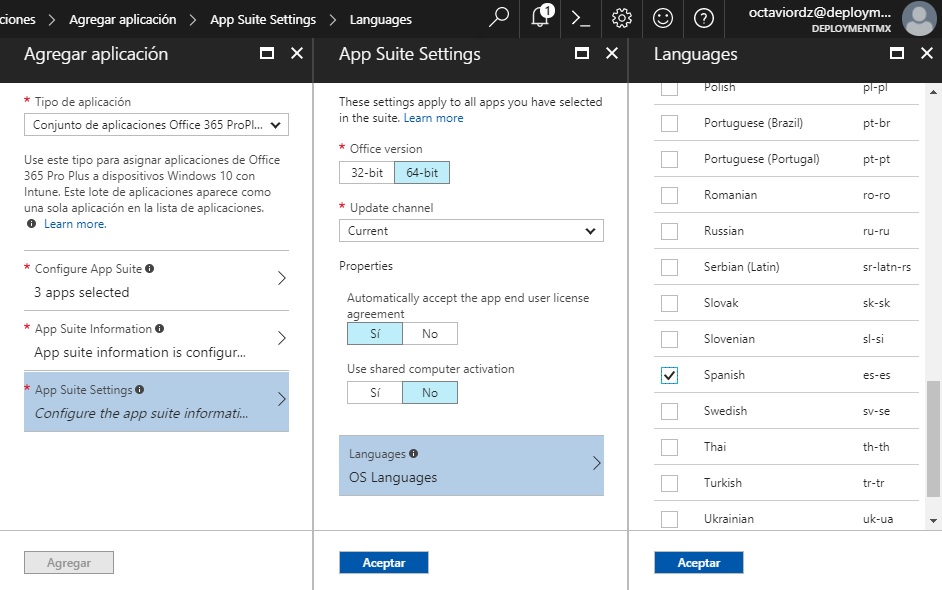Go to App Suite Settings breadcrumb

(x=262, y=19)
